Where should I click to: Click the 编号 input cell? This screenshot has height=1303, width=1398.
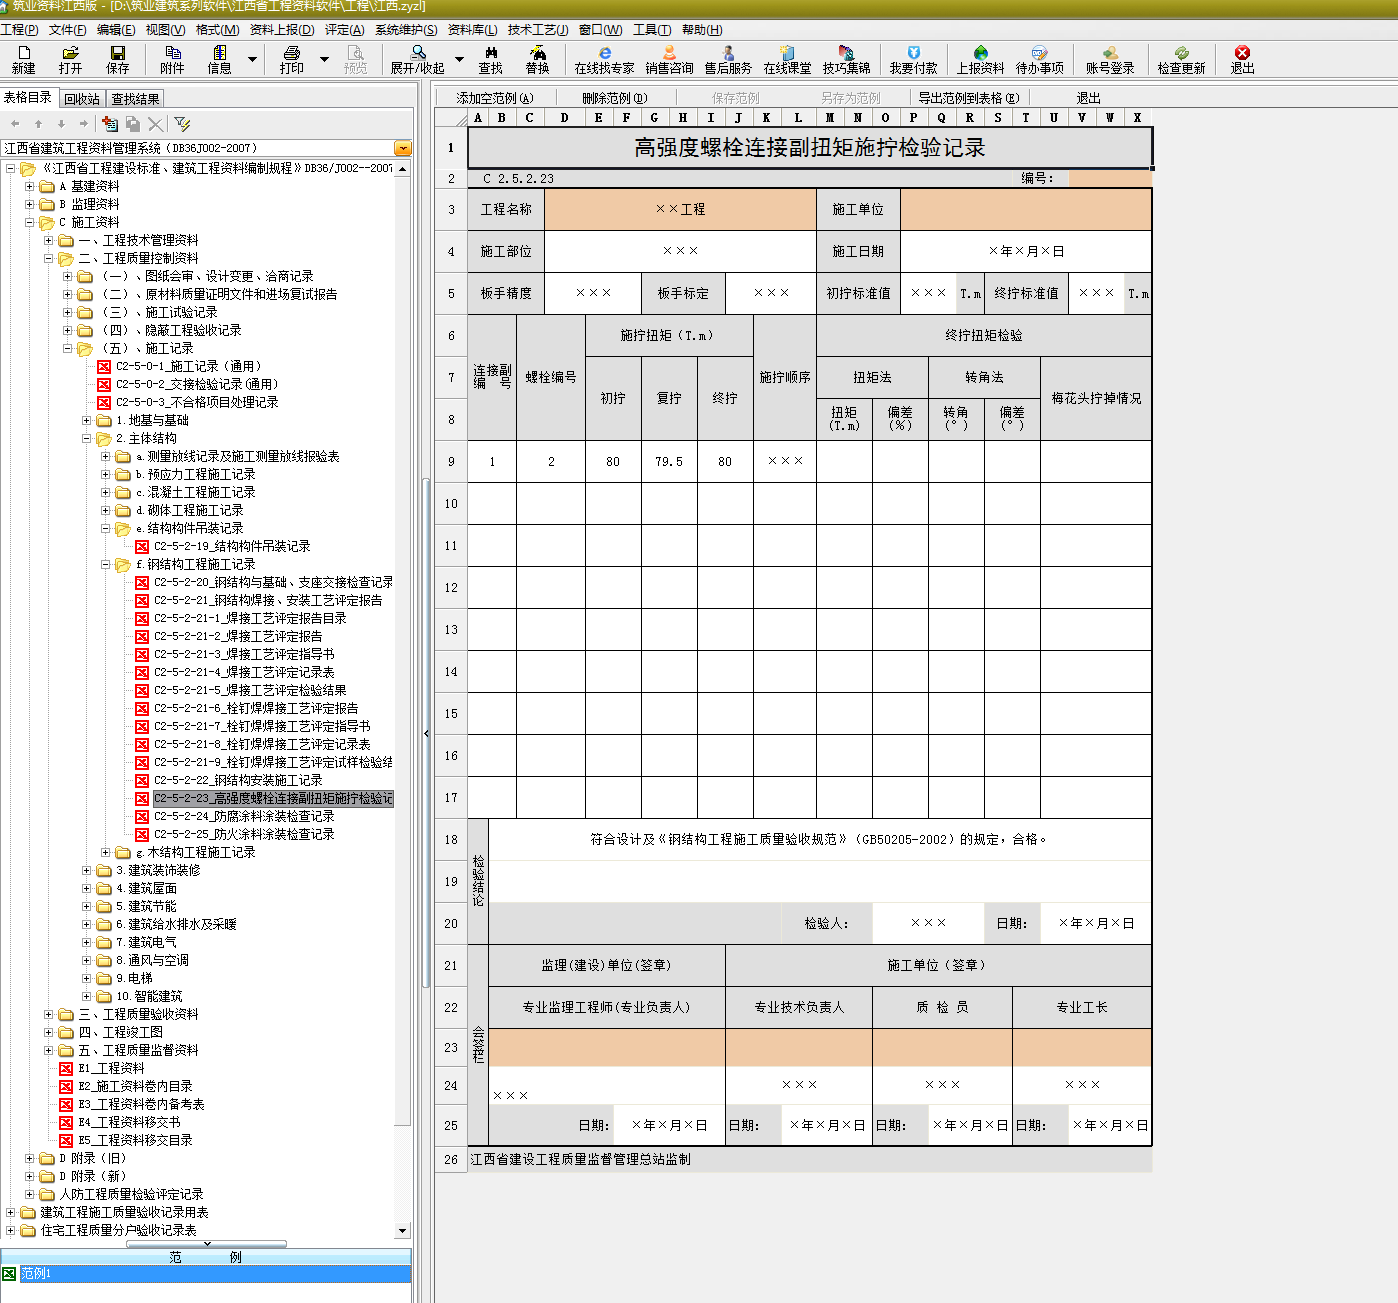pyautogui.click(x=1110, y=179)
